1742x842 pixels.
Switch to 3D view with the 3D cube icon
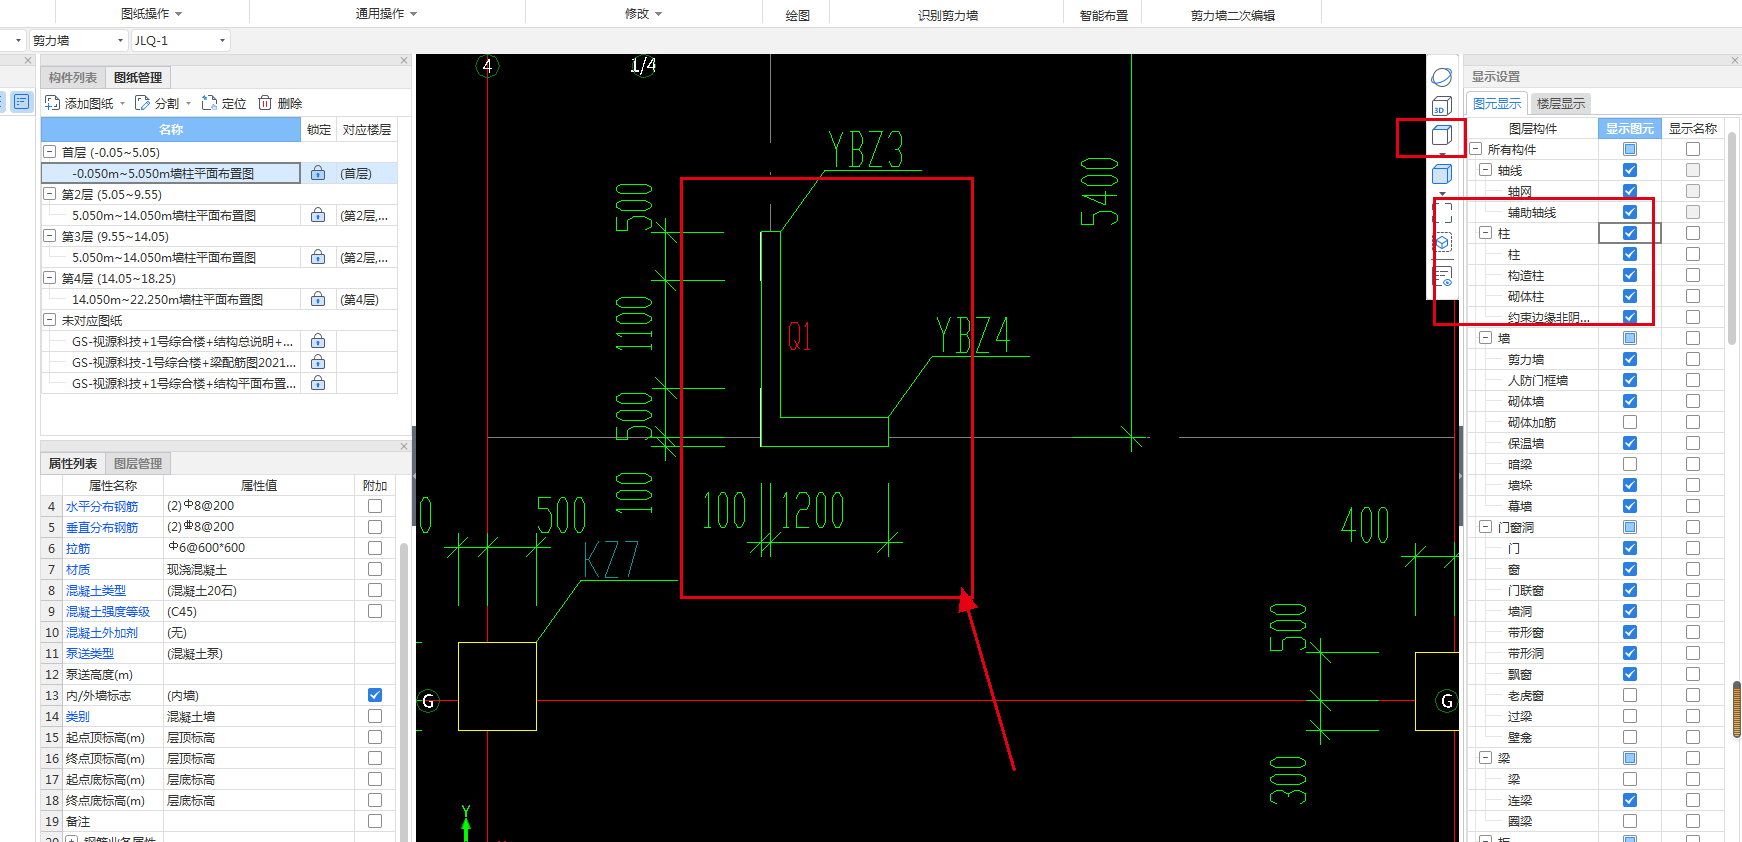click(x=1441, y=106)
